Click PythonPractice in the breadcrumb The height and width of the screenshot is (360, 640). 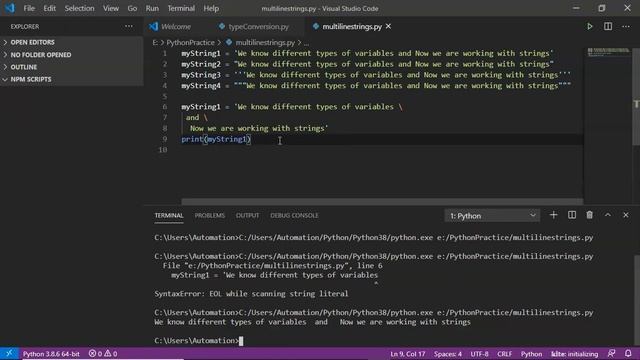[x=190, y=42]
